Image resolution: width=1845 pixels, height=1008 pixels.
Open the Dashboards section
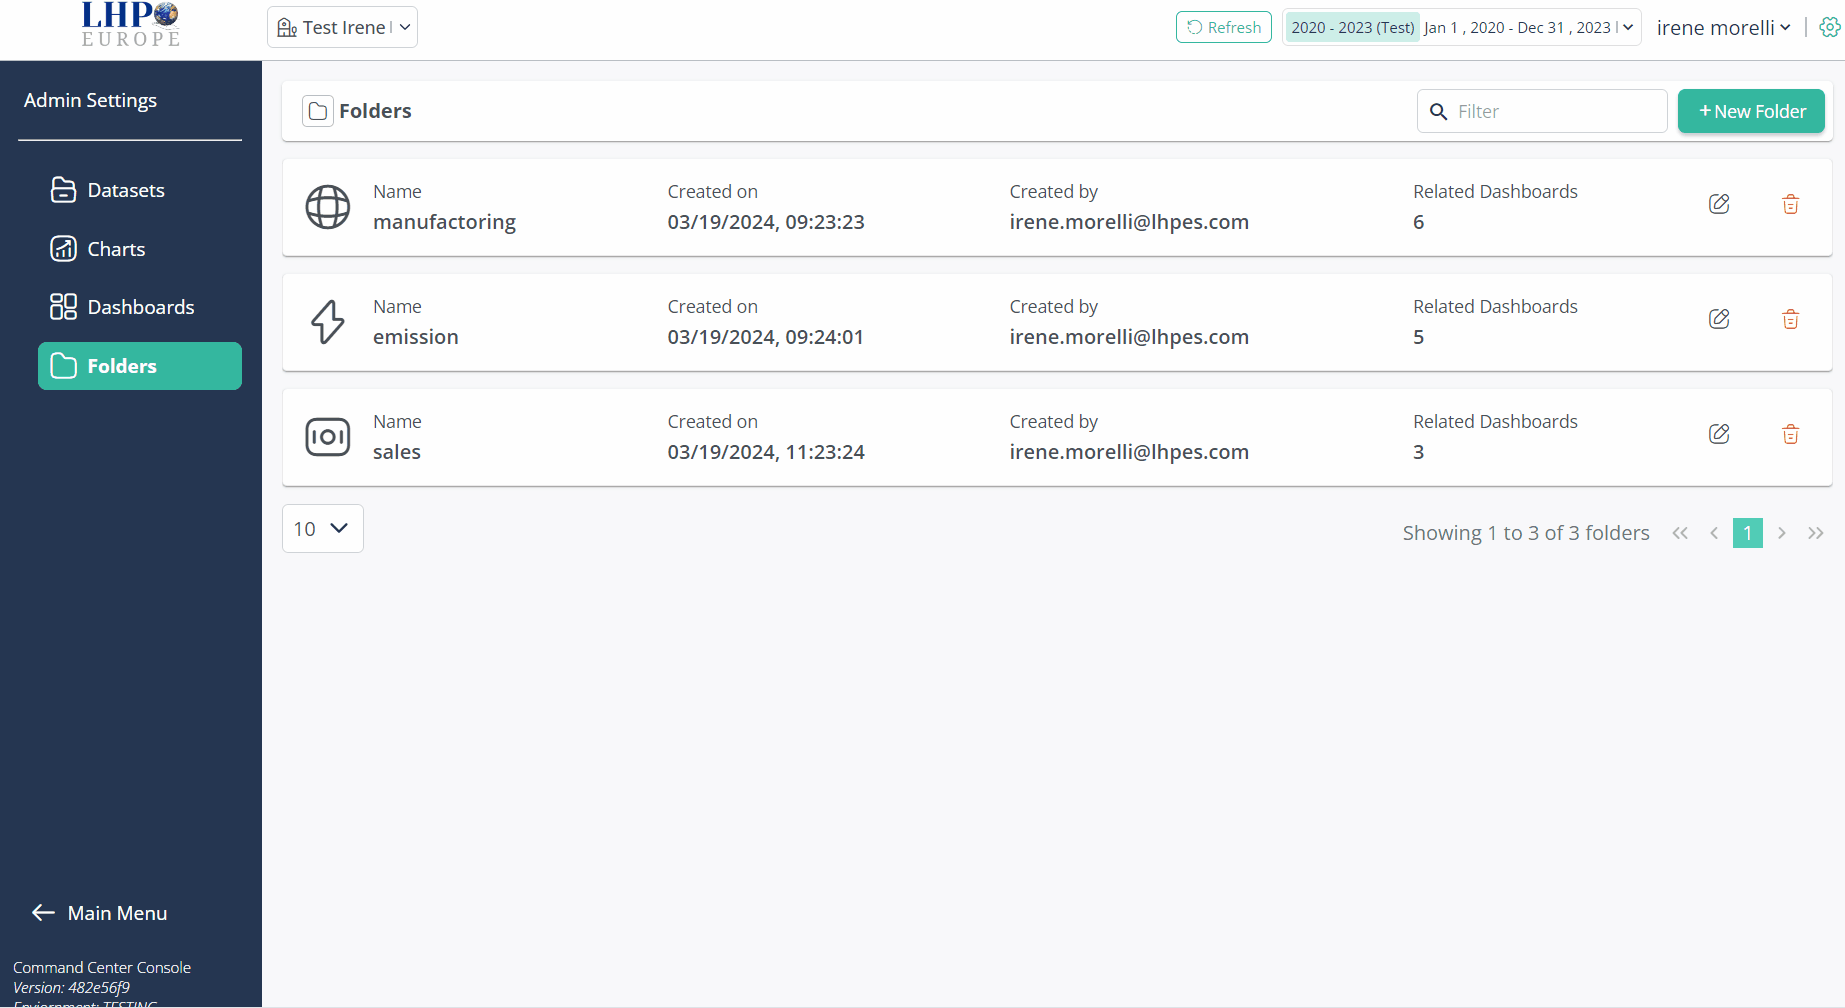tap(140, 307)
